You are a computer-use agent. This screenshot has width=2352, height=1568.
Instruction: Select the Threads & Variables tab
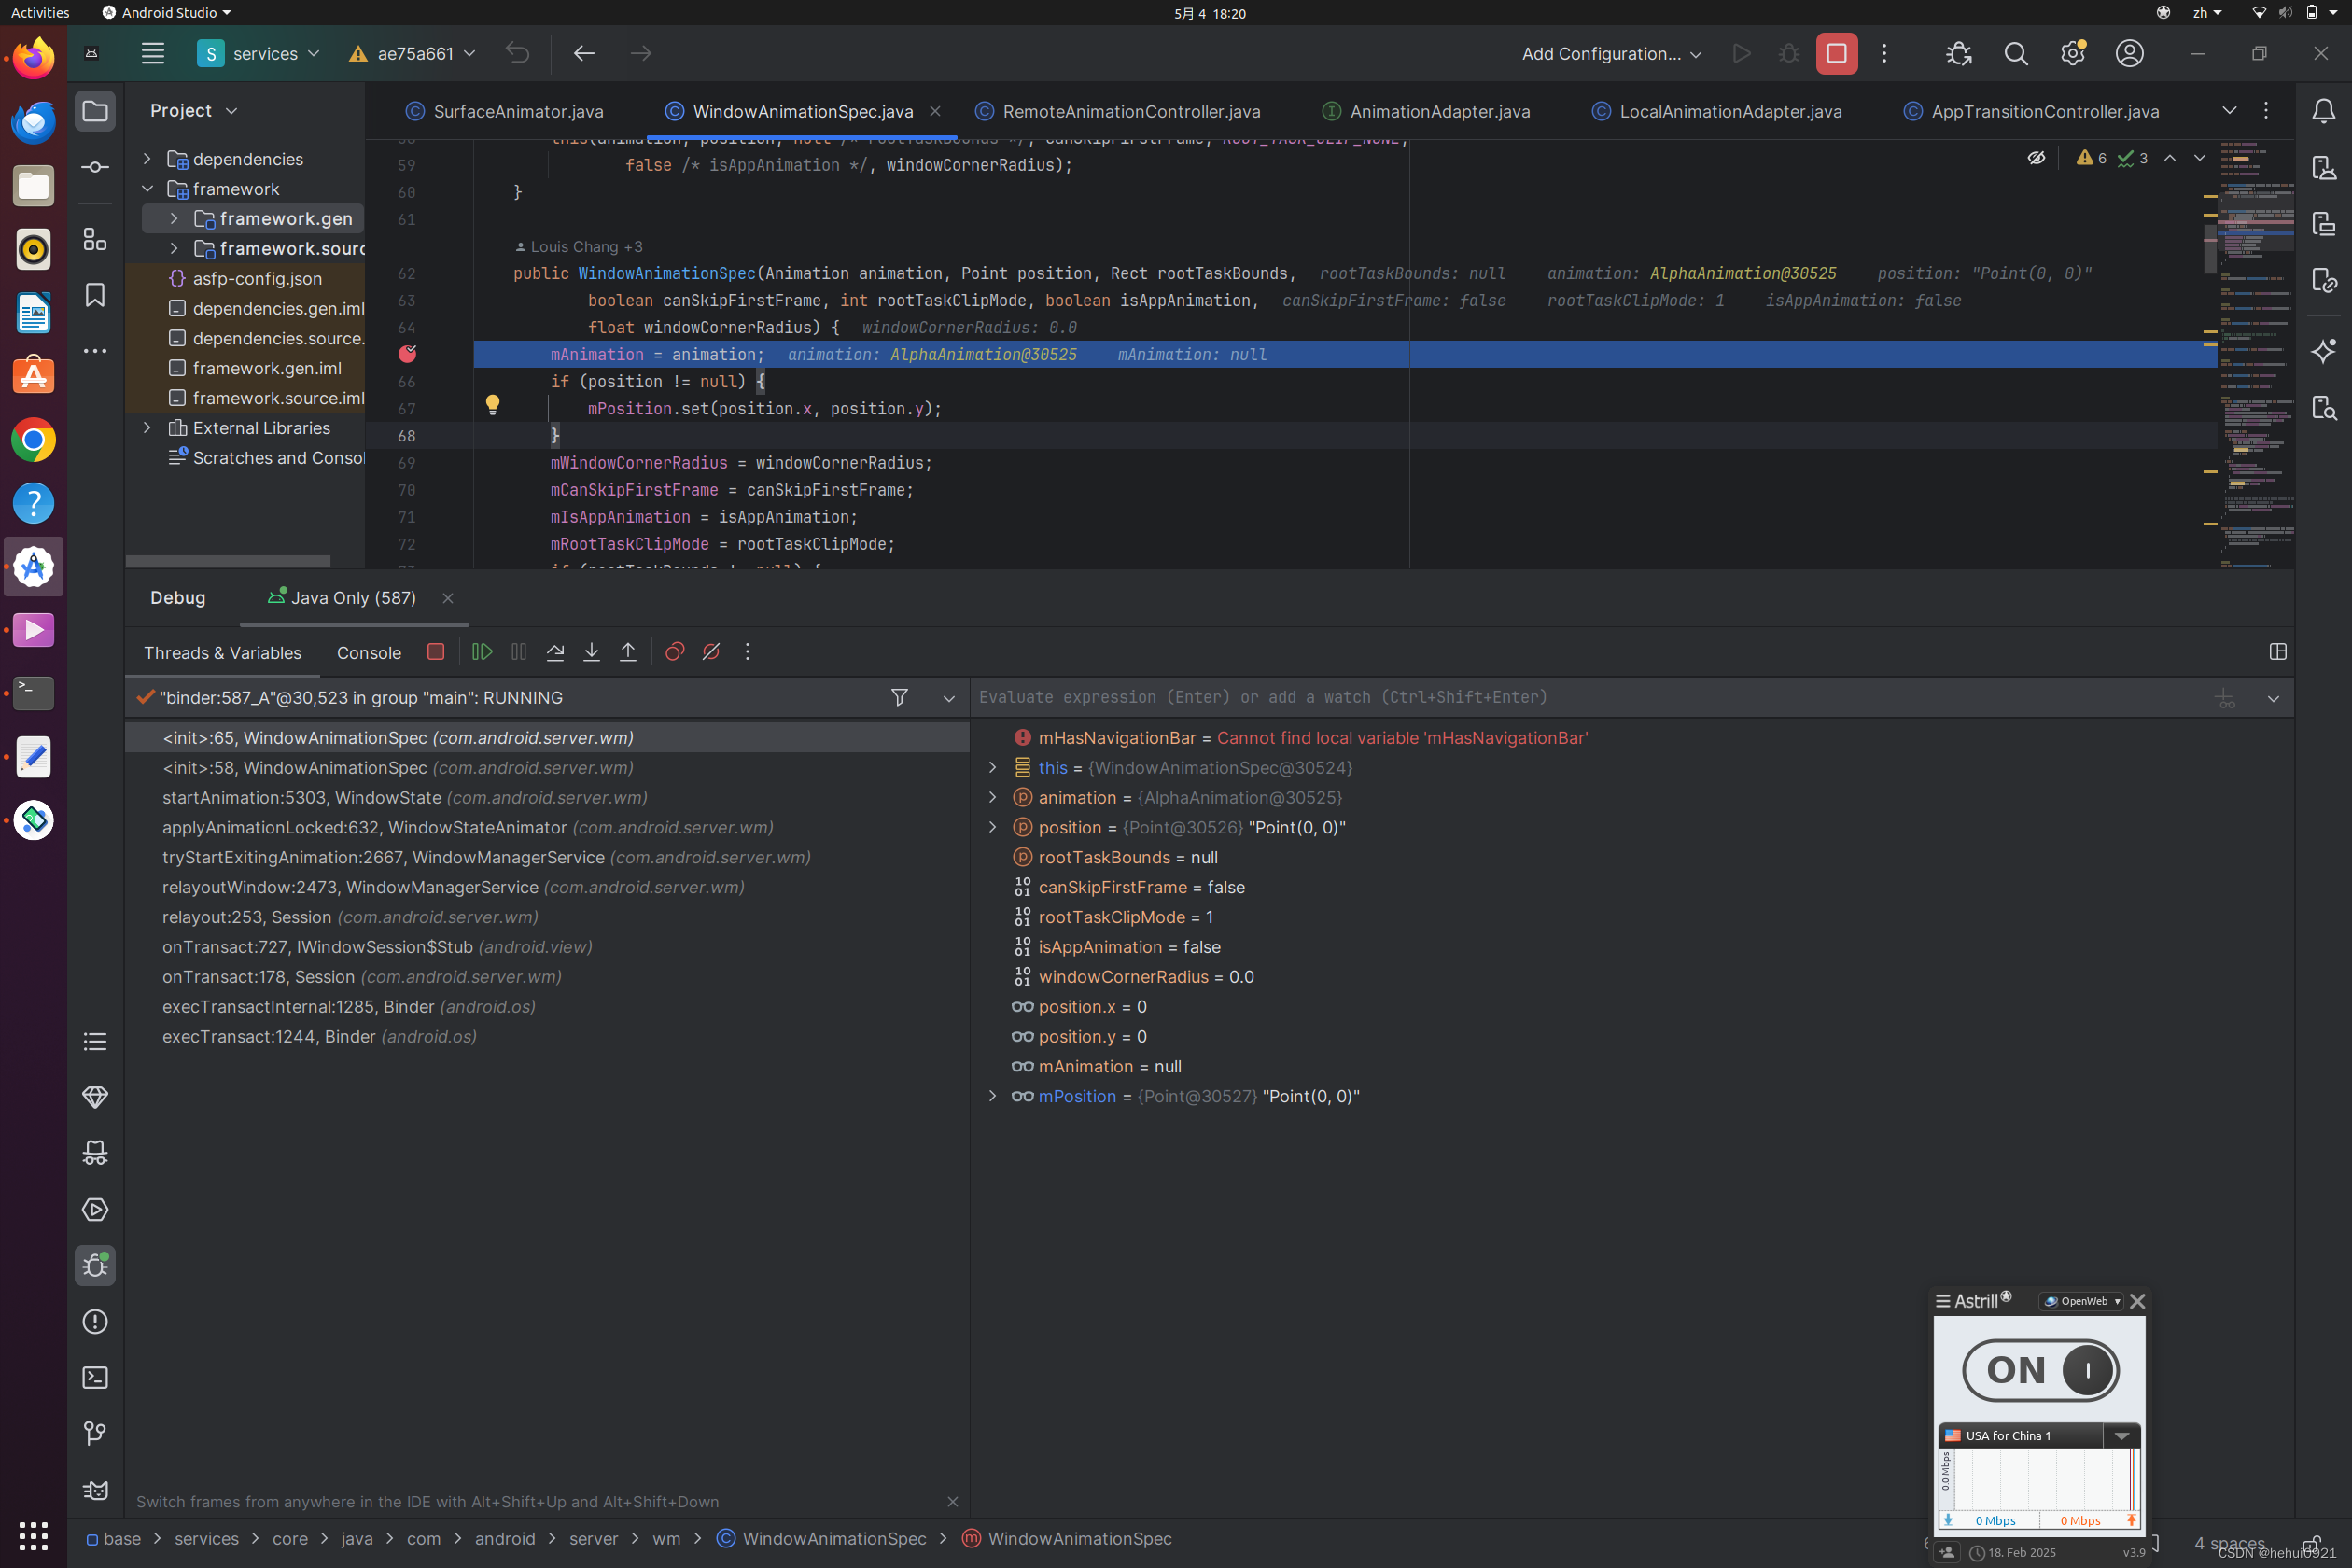coord(222,653)
